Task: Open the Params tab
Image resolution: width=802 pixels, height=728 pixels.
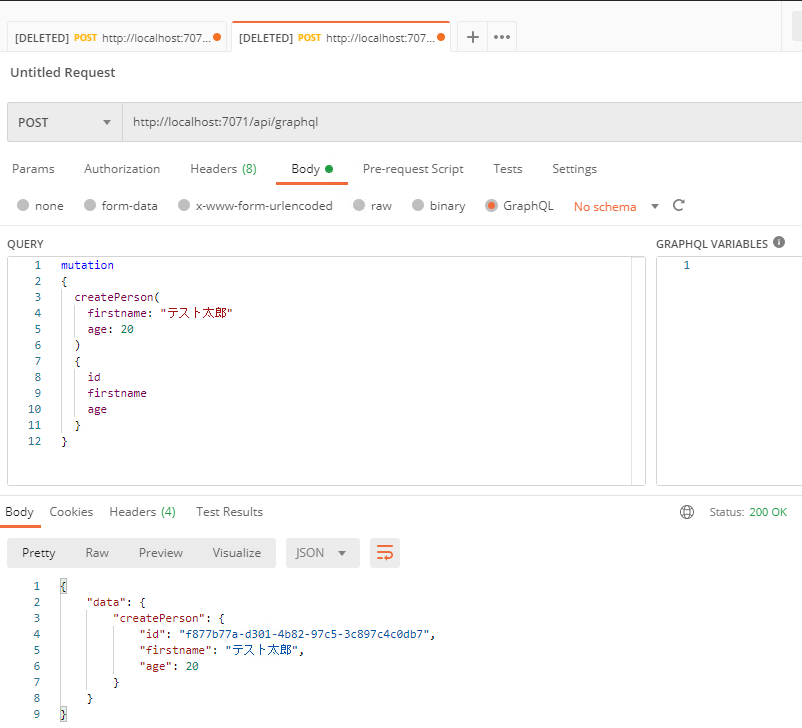Action: click(x=33, y=169)
